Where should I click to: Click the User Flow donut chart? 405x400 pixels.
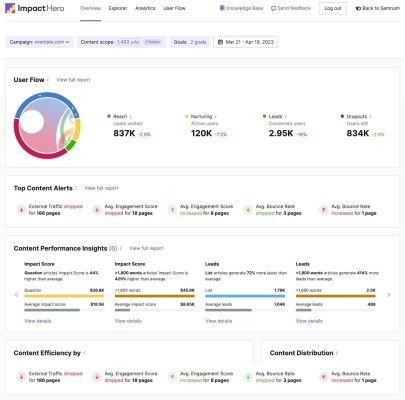pos(47,125)
